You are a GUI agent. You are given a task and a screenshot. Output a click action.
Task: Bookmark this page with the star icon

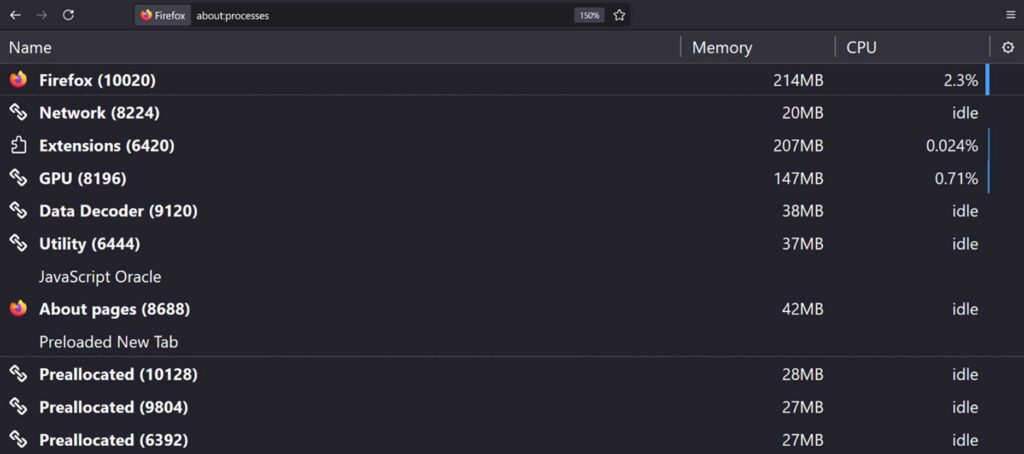[x=619, y=15]
